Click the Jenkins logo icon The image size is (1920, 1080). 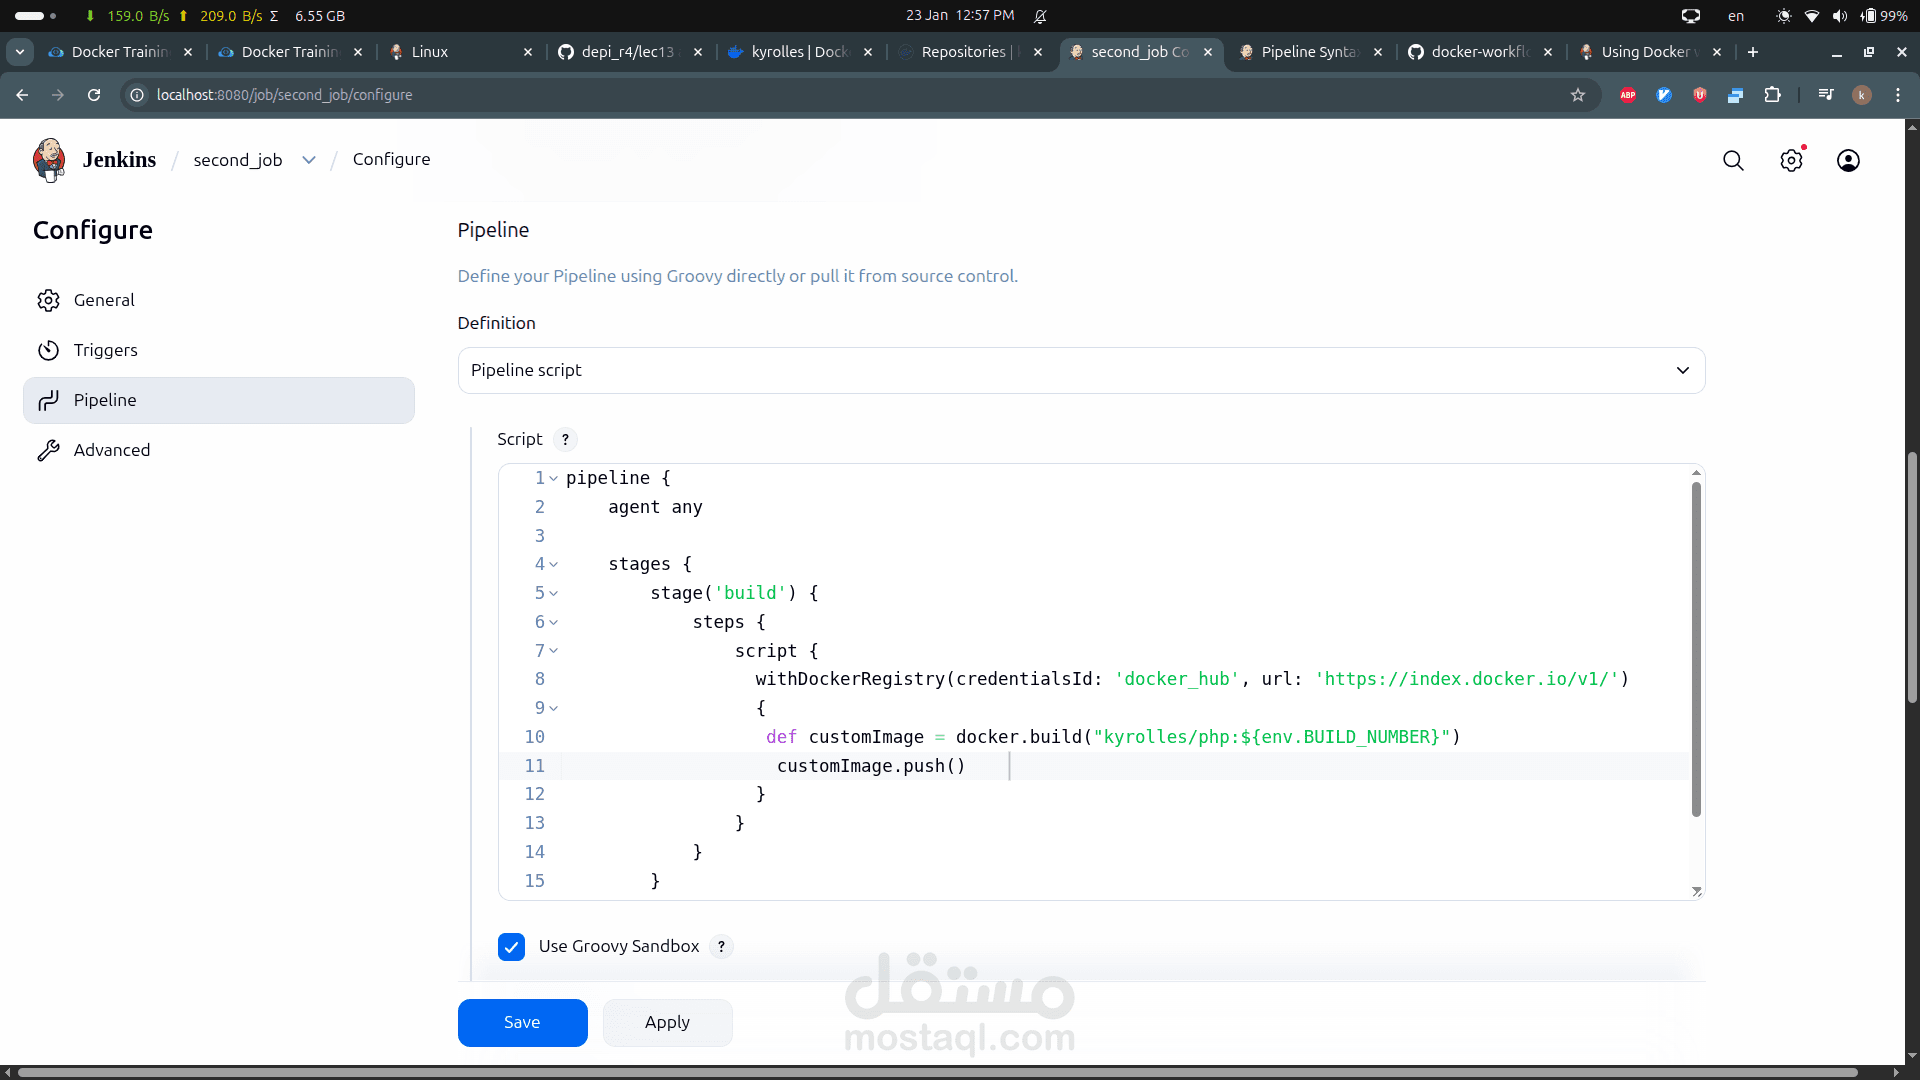(x=48, y=160)
